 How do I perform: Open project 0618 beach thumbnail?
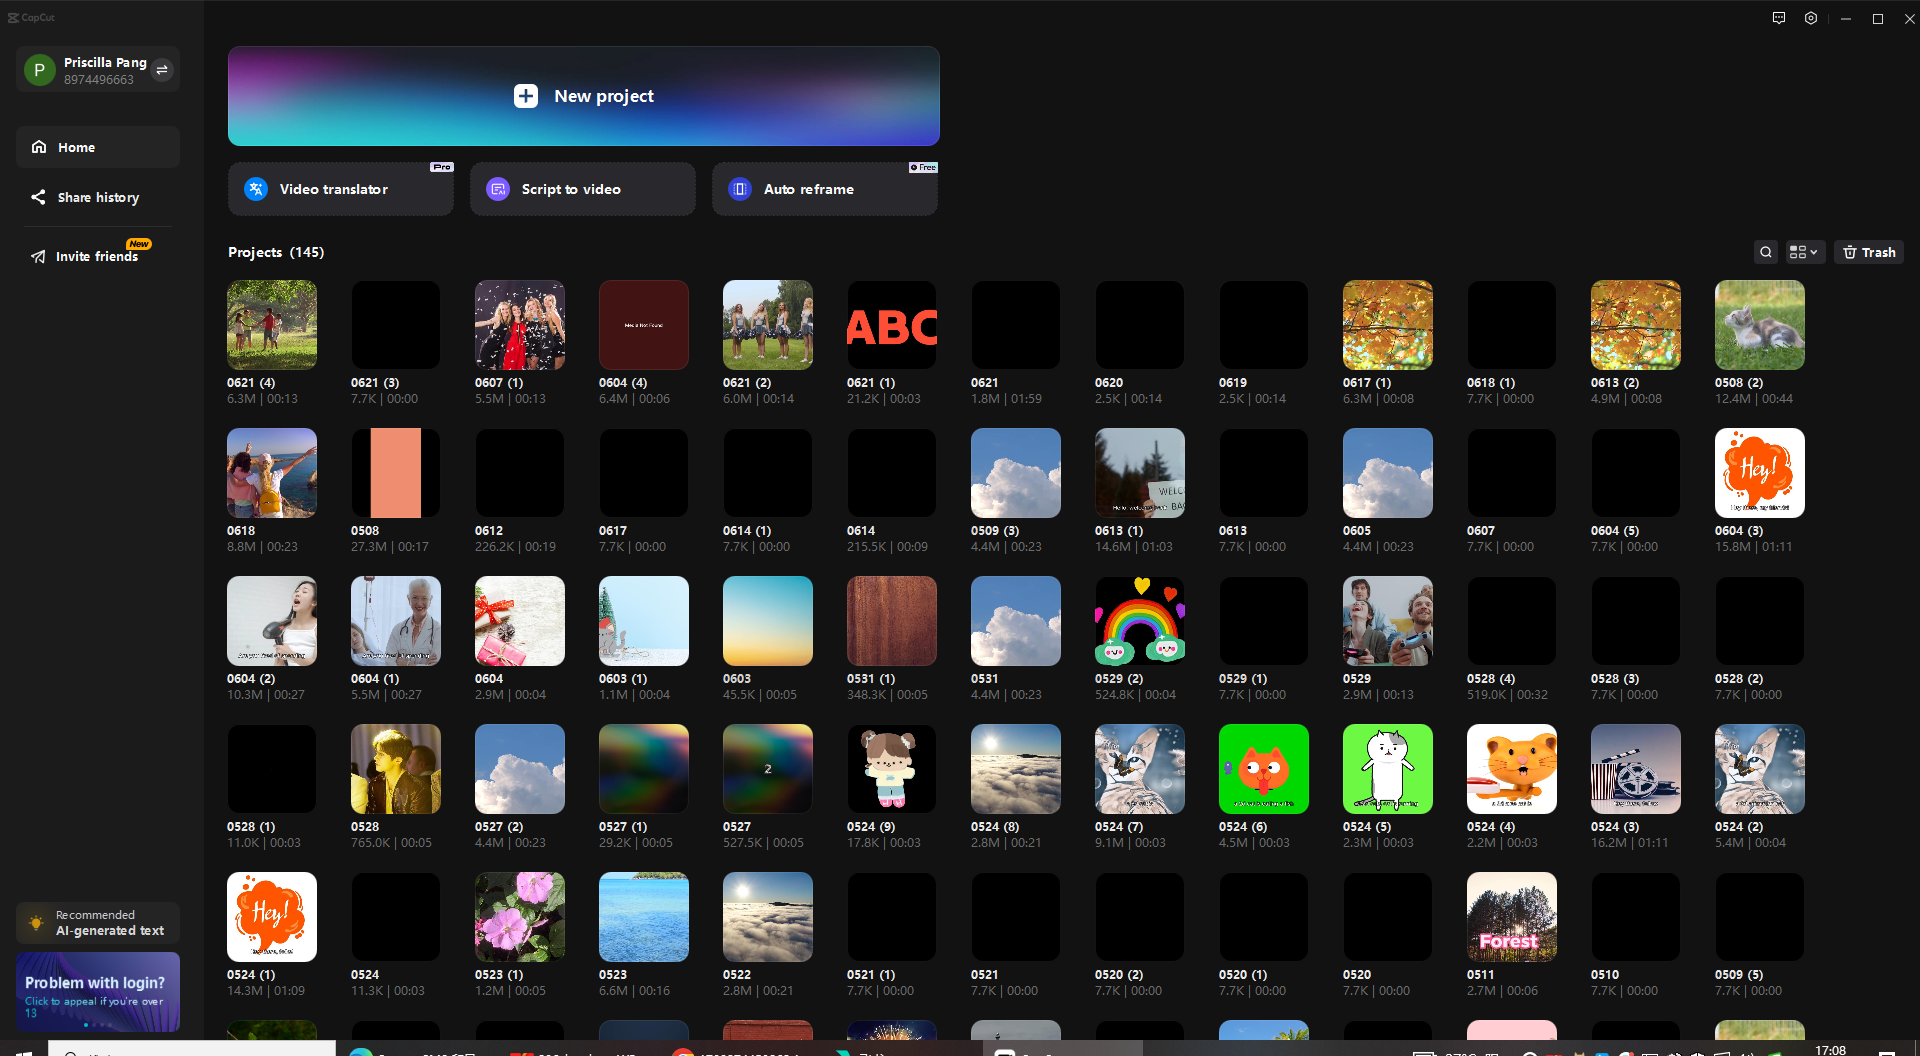click(272, 473)
